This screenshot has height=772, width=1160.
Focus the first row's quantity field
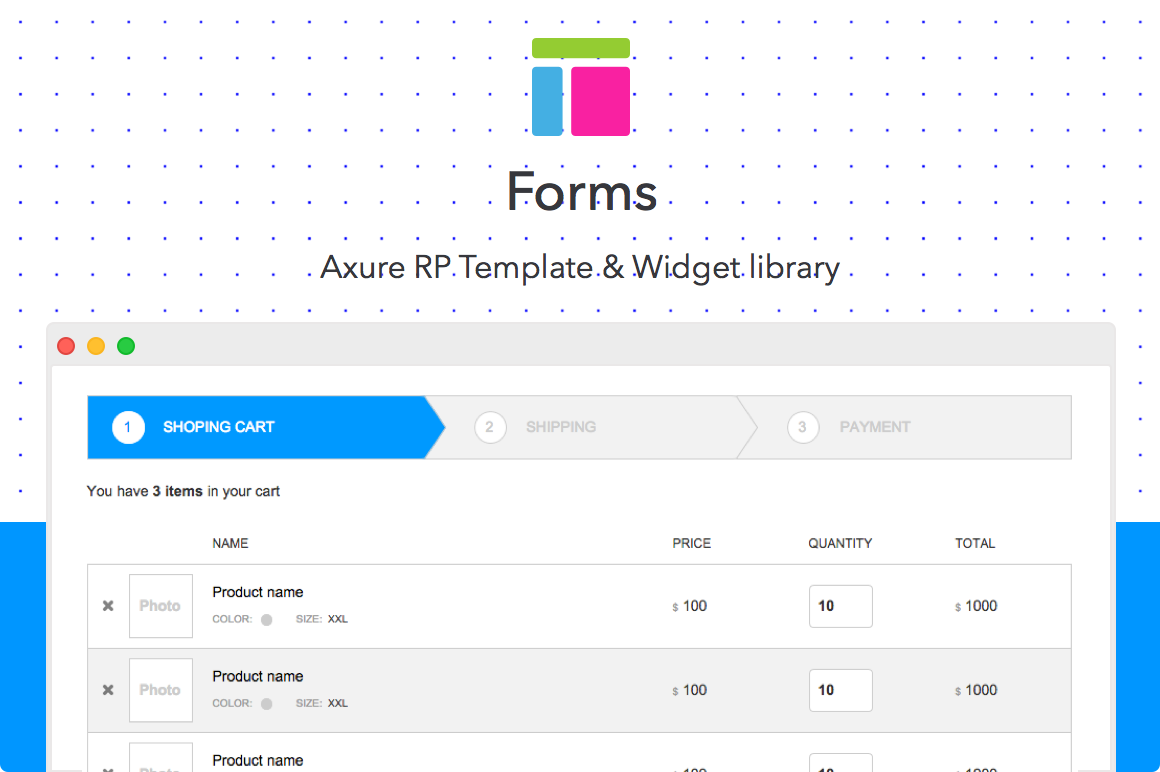840,606
